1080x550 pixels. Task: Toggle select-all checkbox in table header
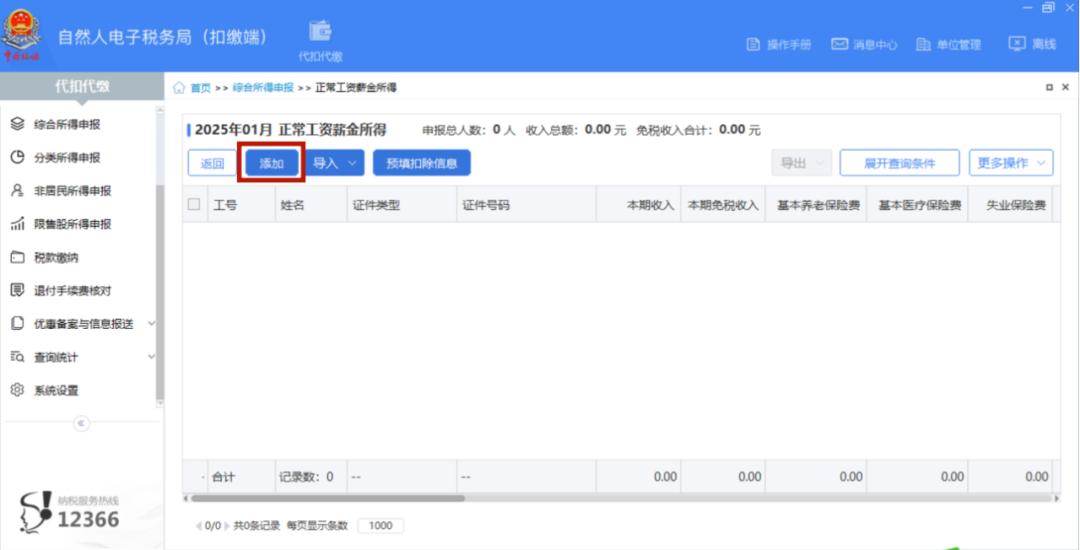pyautogui.click(x=194, y=204)
